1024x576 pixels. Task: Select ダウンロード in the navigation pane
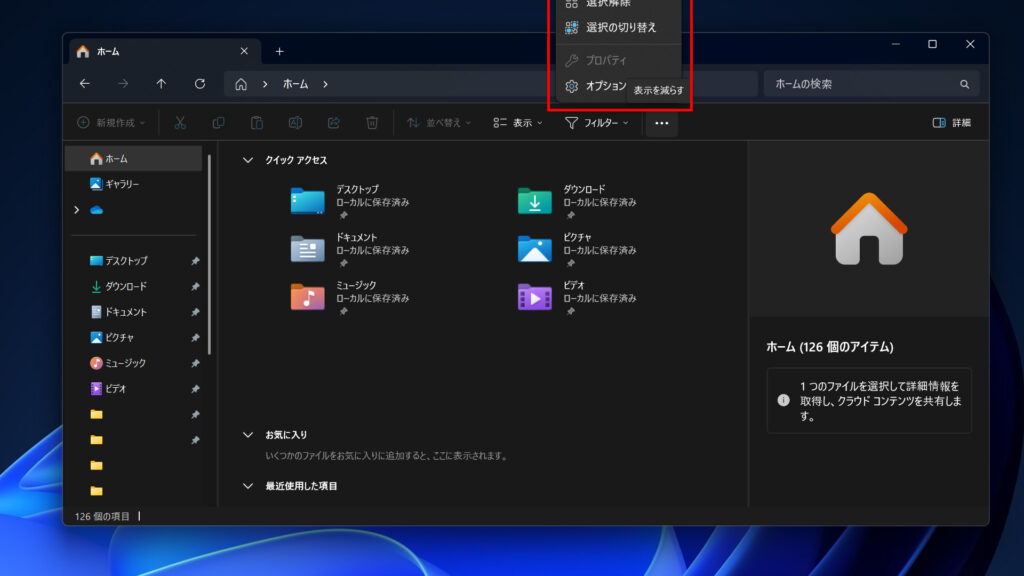pos(135,286)
